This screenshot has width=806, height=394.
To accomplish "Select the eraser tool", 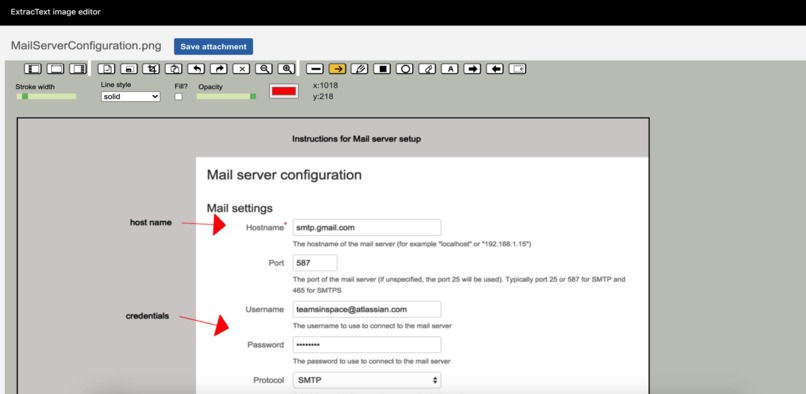I will (427, 69).
